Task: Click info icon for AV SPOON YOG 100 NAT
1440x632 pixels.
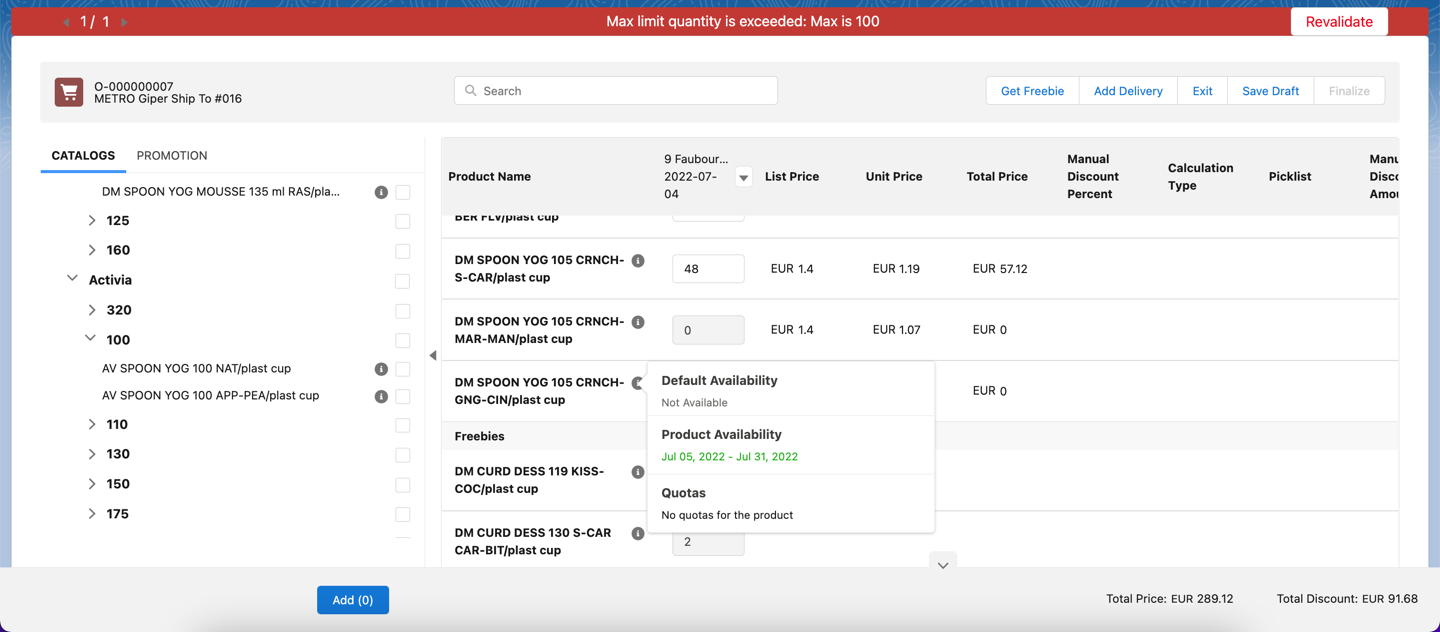Action: click(x=381, y=369)
